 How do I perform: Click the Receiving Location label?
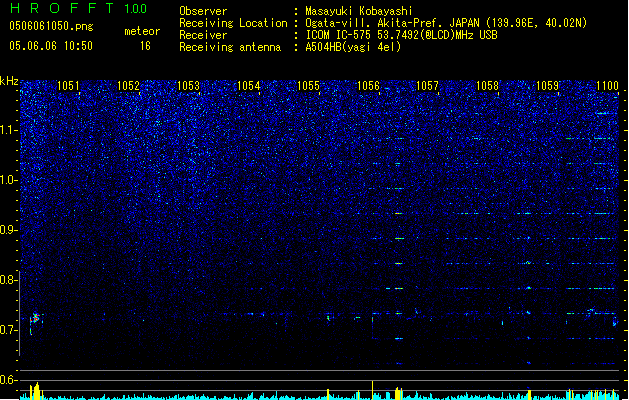click(233, 23)
